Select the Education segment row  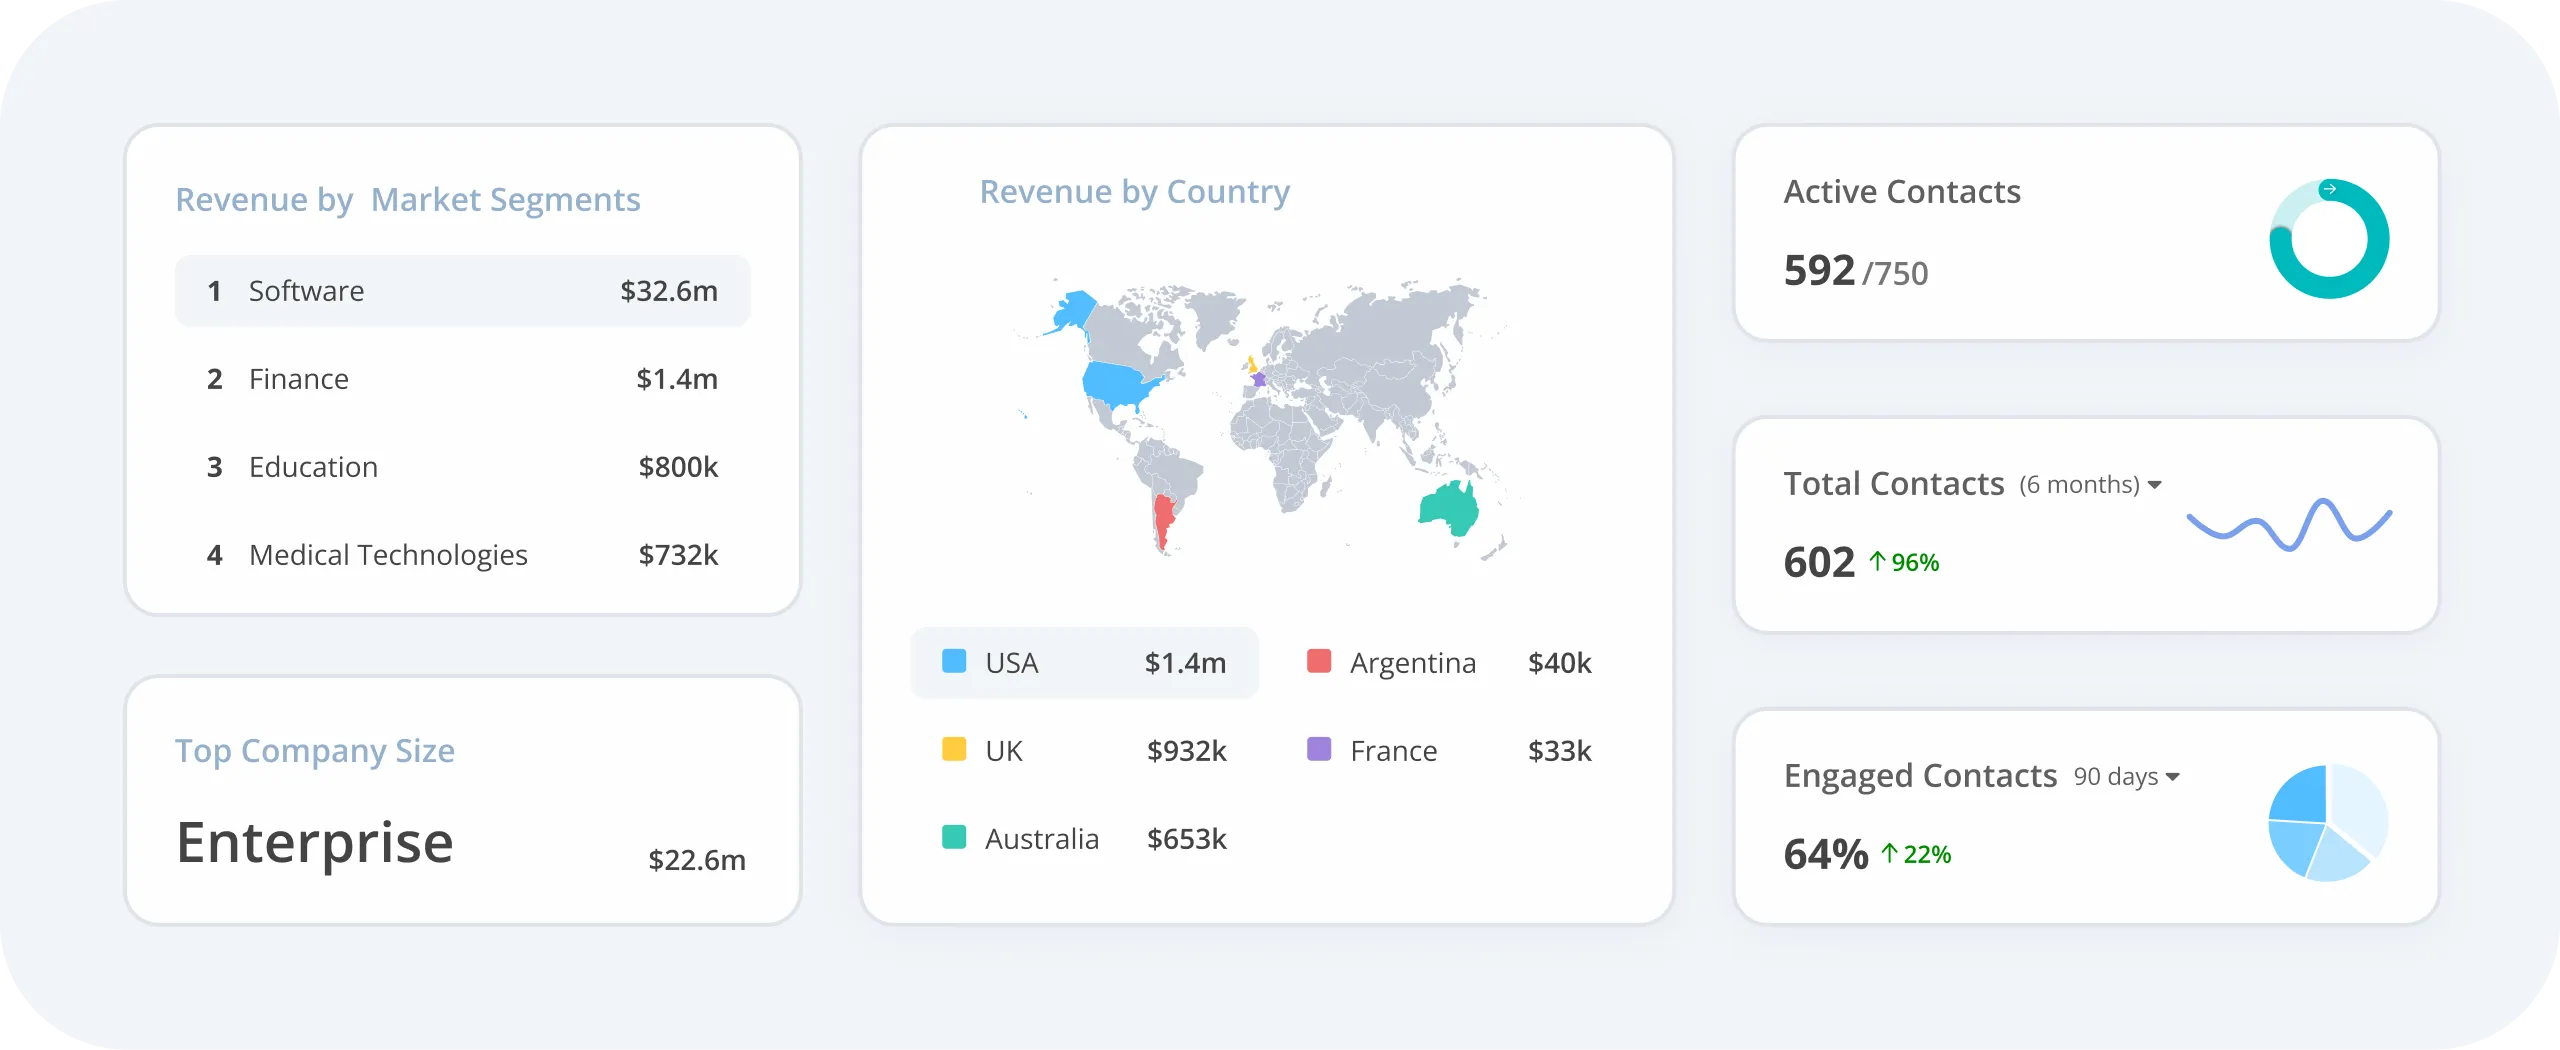462,467
